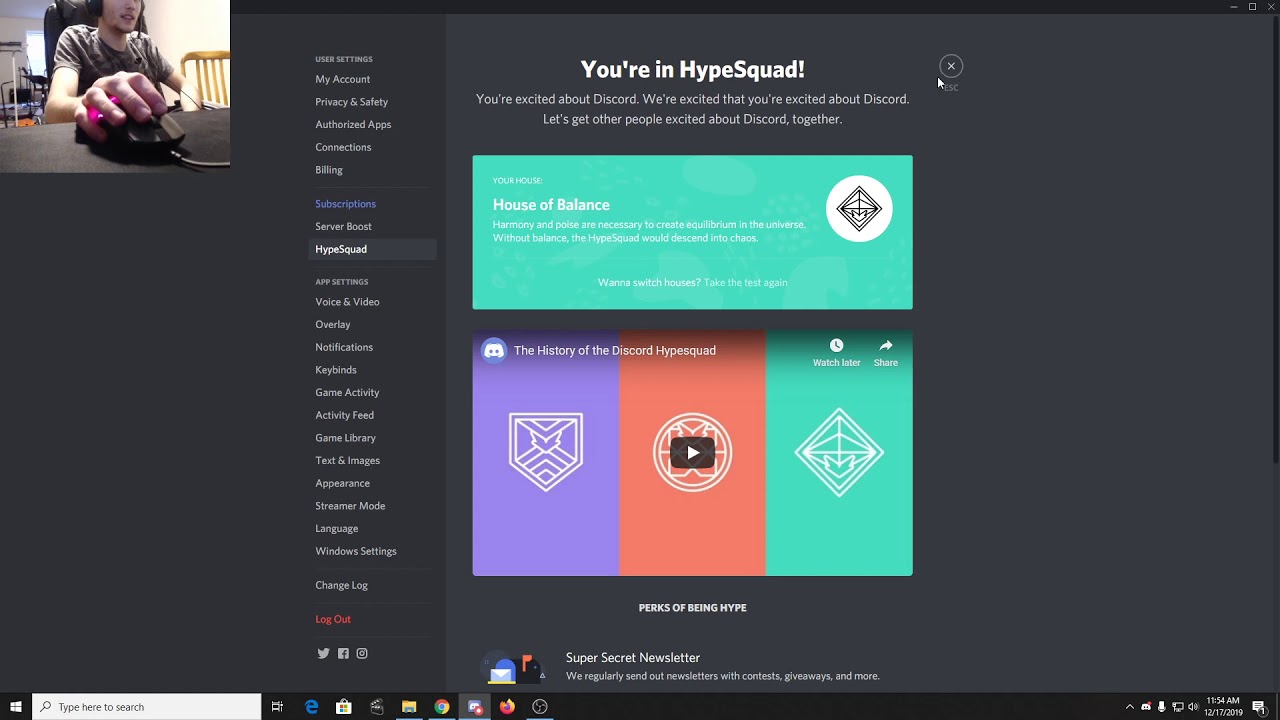
Task: Play the Hypesquad history video
Action: [692, 453]
